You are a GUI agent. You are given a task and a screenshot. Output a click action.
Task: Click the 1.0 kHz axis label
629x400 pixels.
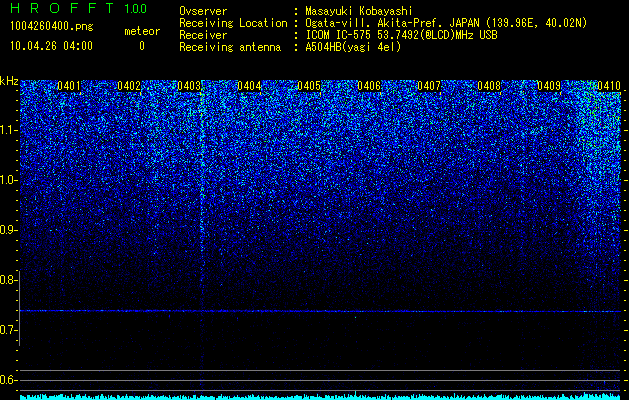point(9,180)
